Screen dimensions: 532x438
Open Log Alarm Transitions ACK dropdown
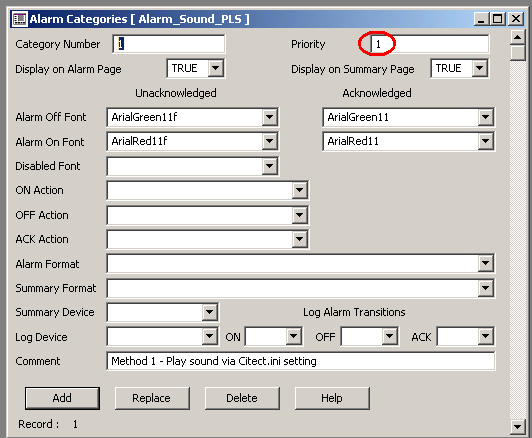pyautogui.click(x=486, y=337)
